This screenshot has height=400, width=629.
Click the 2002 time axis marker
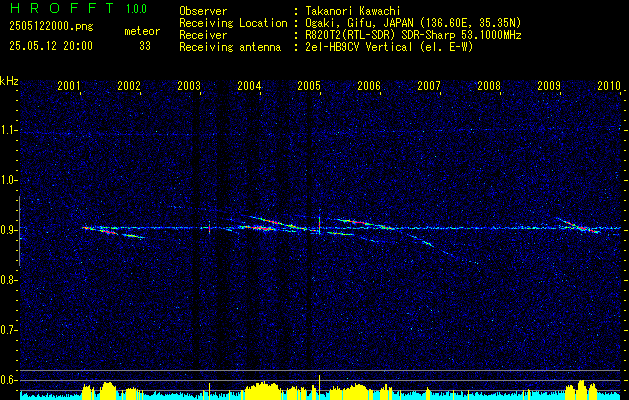pyautogui.click(x=129, y=85)
